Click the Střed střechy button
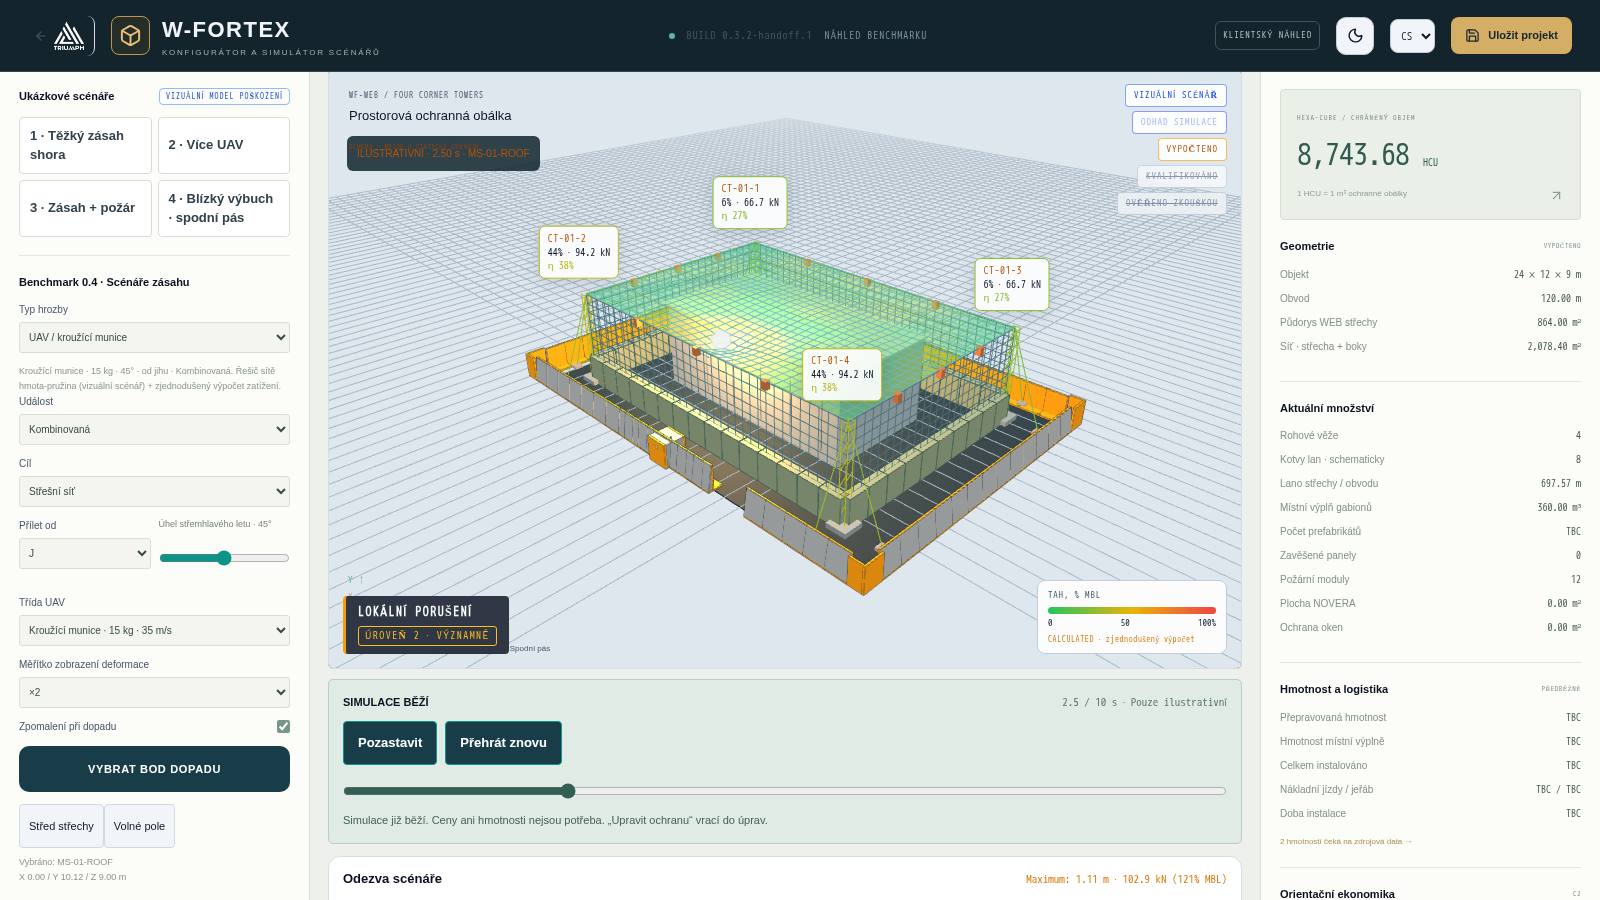 tap(61, 826)
